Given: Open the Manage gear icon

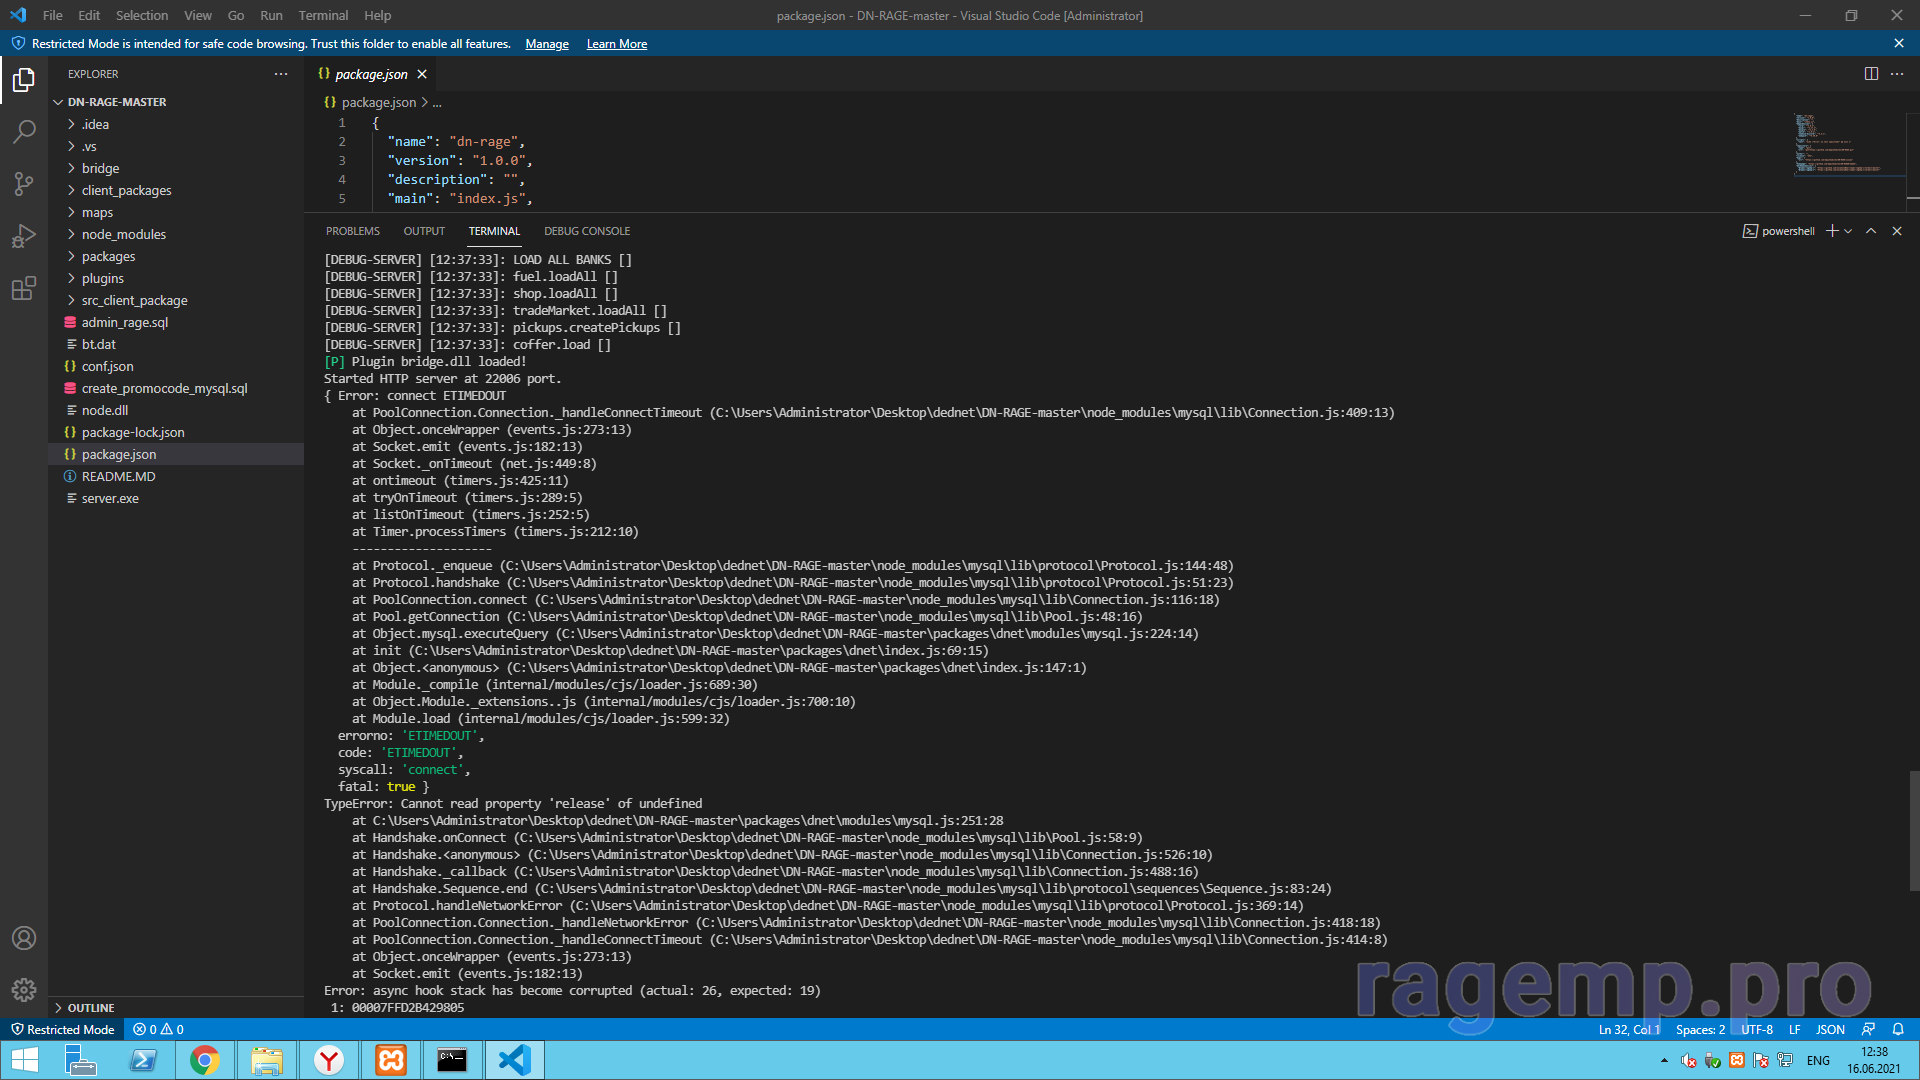Looking at the screenshot, I should (x=24, y=990).
